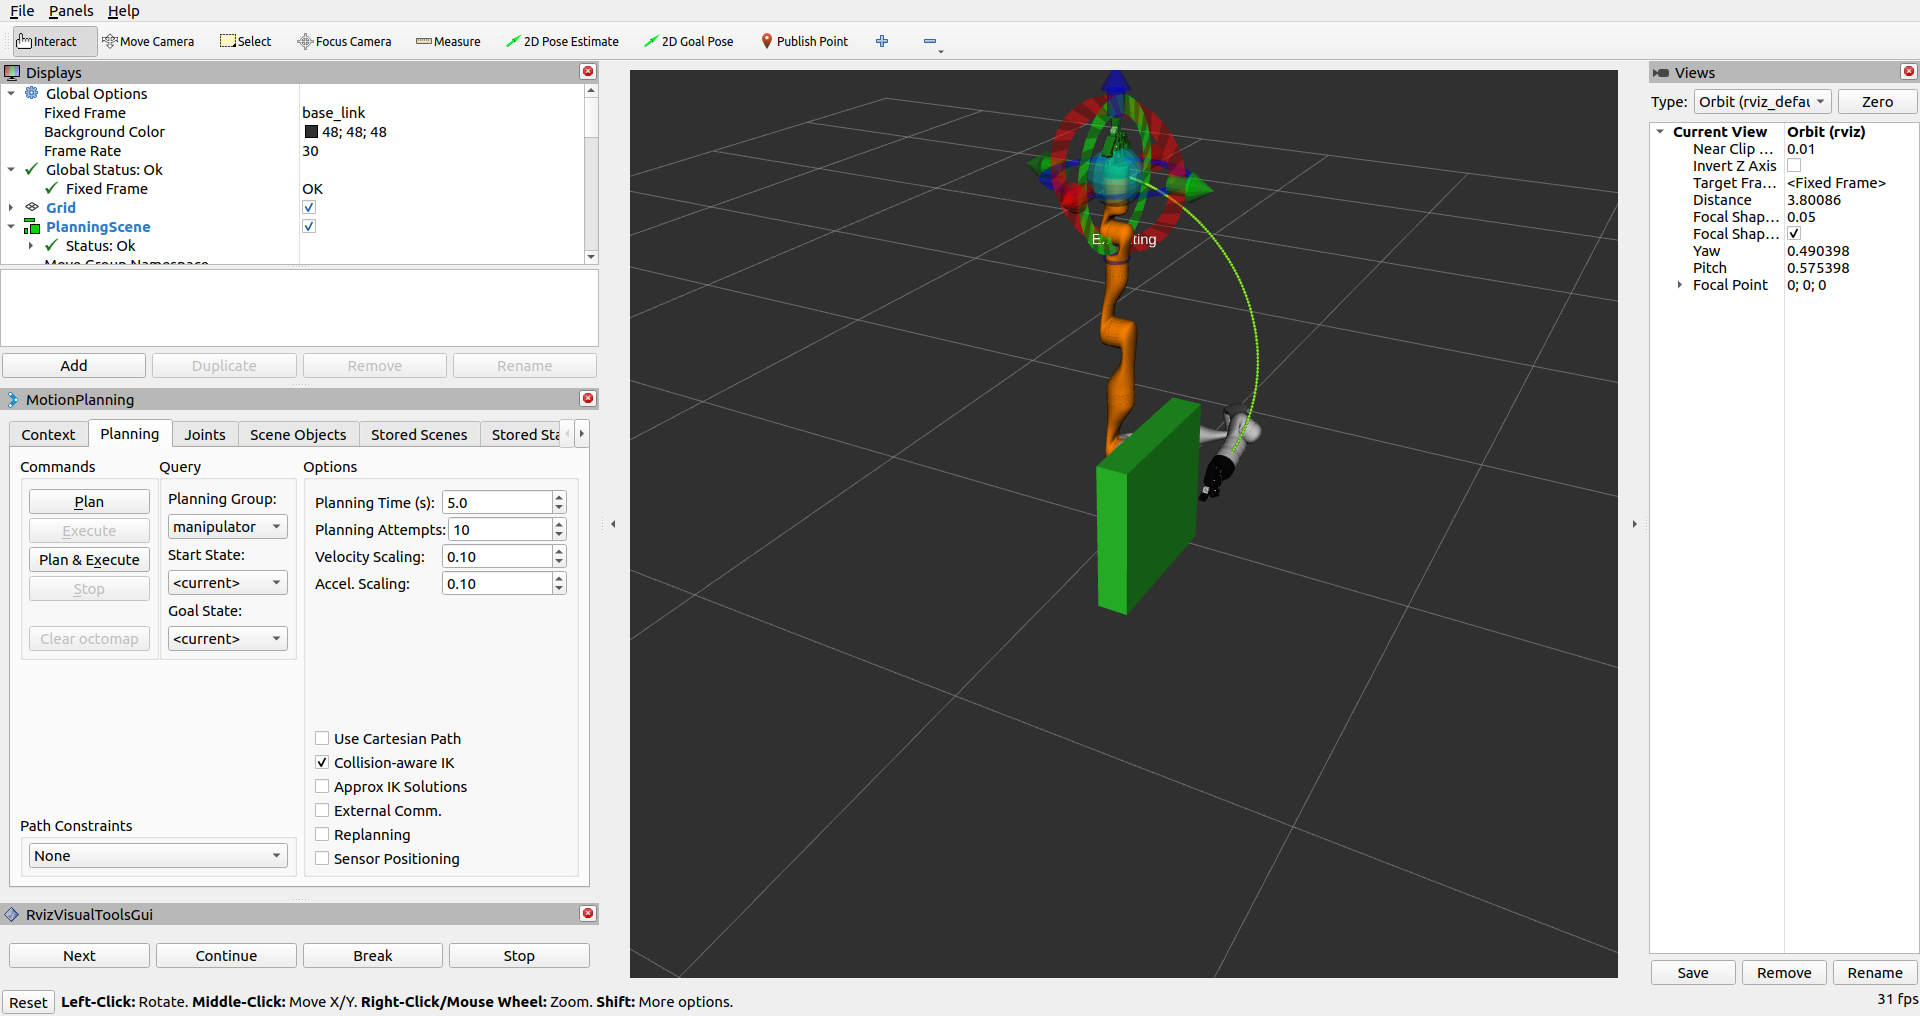Switch to the Joints tab
The image size is (1920, 1016).
[205, 434]
